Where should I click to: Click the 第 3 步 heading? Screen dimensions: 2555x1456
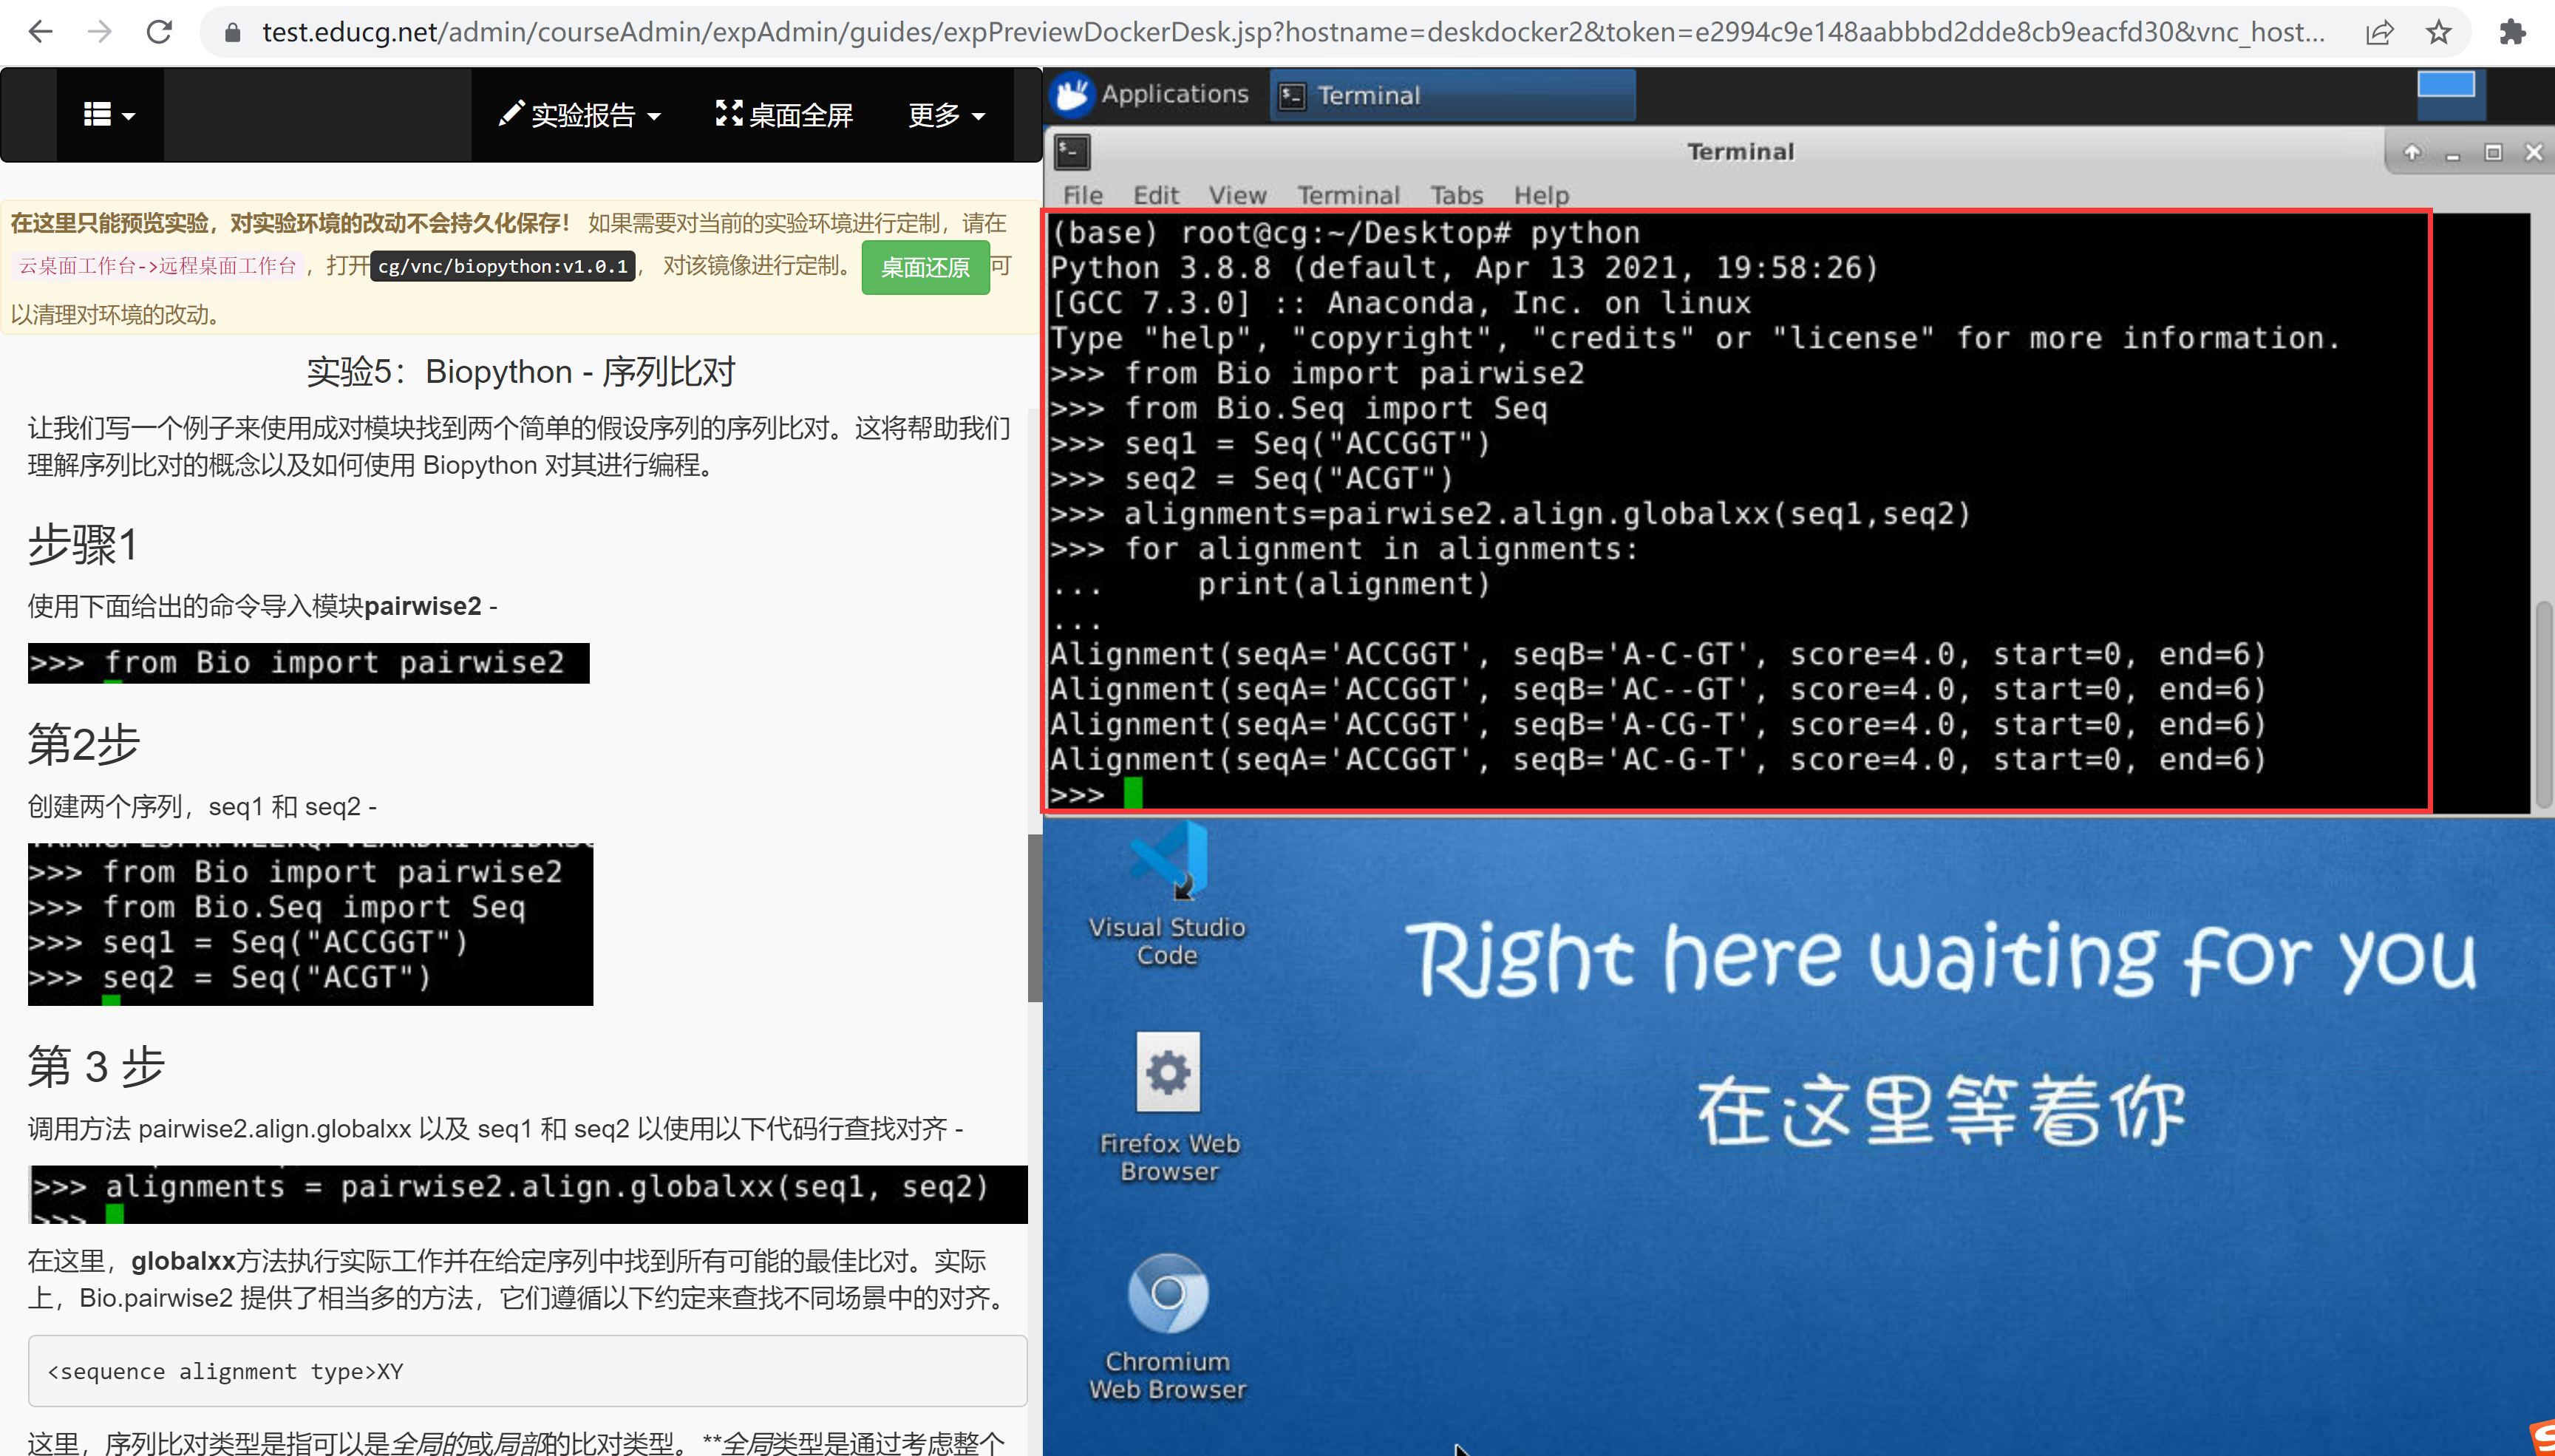(x=96, y=1066)
